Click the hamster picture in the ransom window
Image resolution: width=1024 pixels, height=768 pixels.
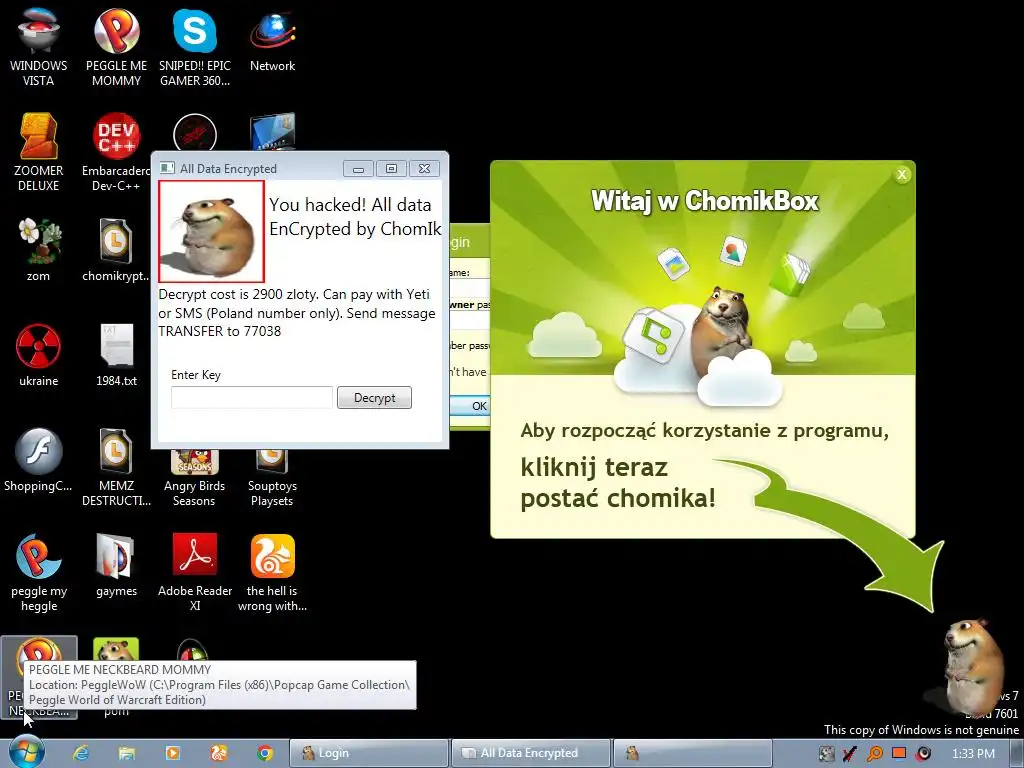pos(211,232)
